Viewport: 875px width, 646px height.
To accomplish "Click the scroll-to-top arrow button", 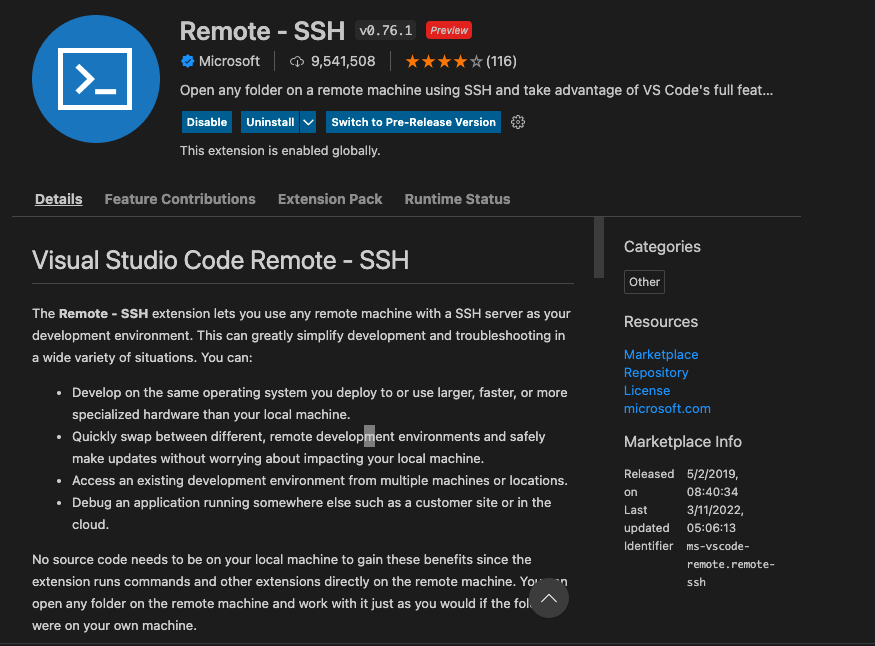I will tap(548, 597).
